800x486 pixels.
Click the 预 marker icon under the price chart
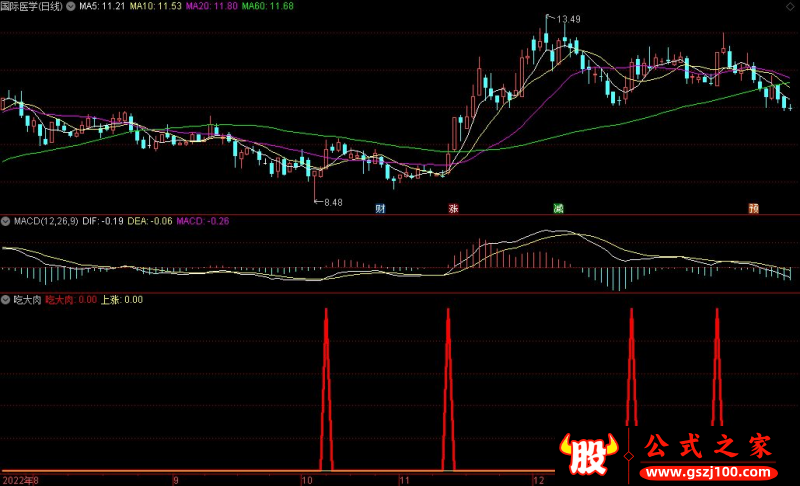tap(754, 208)
